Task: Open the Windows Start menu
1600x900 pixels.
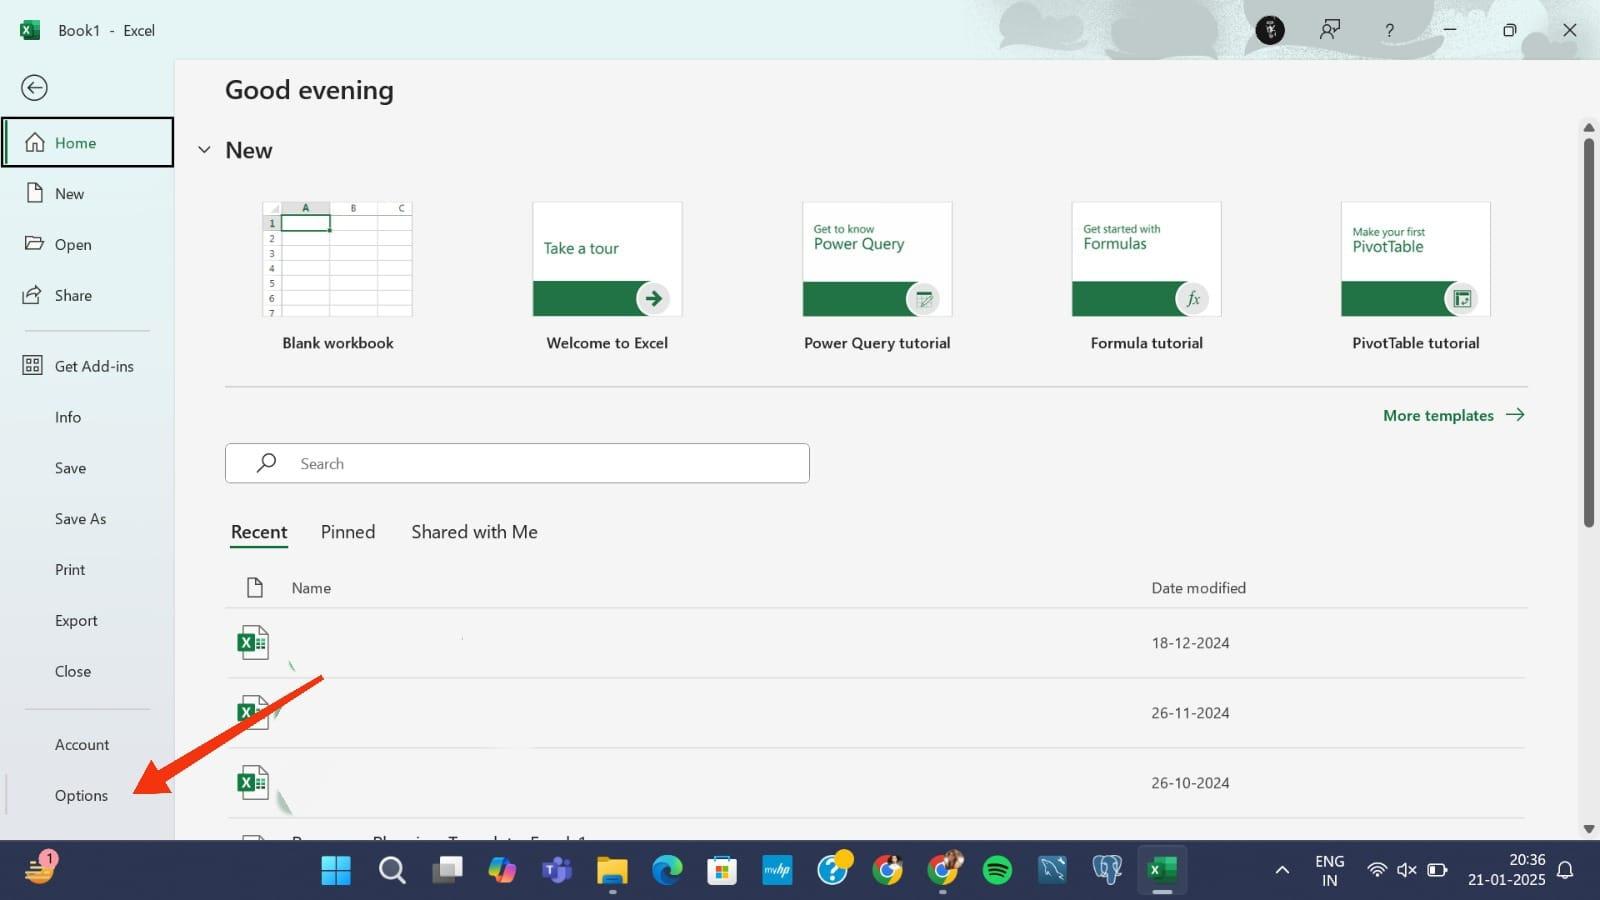Action: (336, 870)
